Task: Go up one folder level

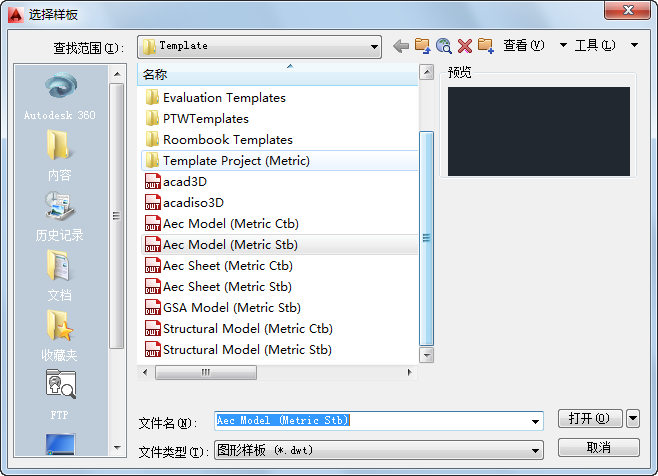Action: click(x=422, y=46)
